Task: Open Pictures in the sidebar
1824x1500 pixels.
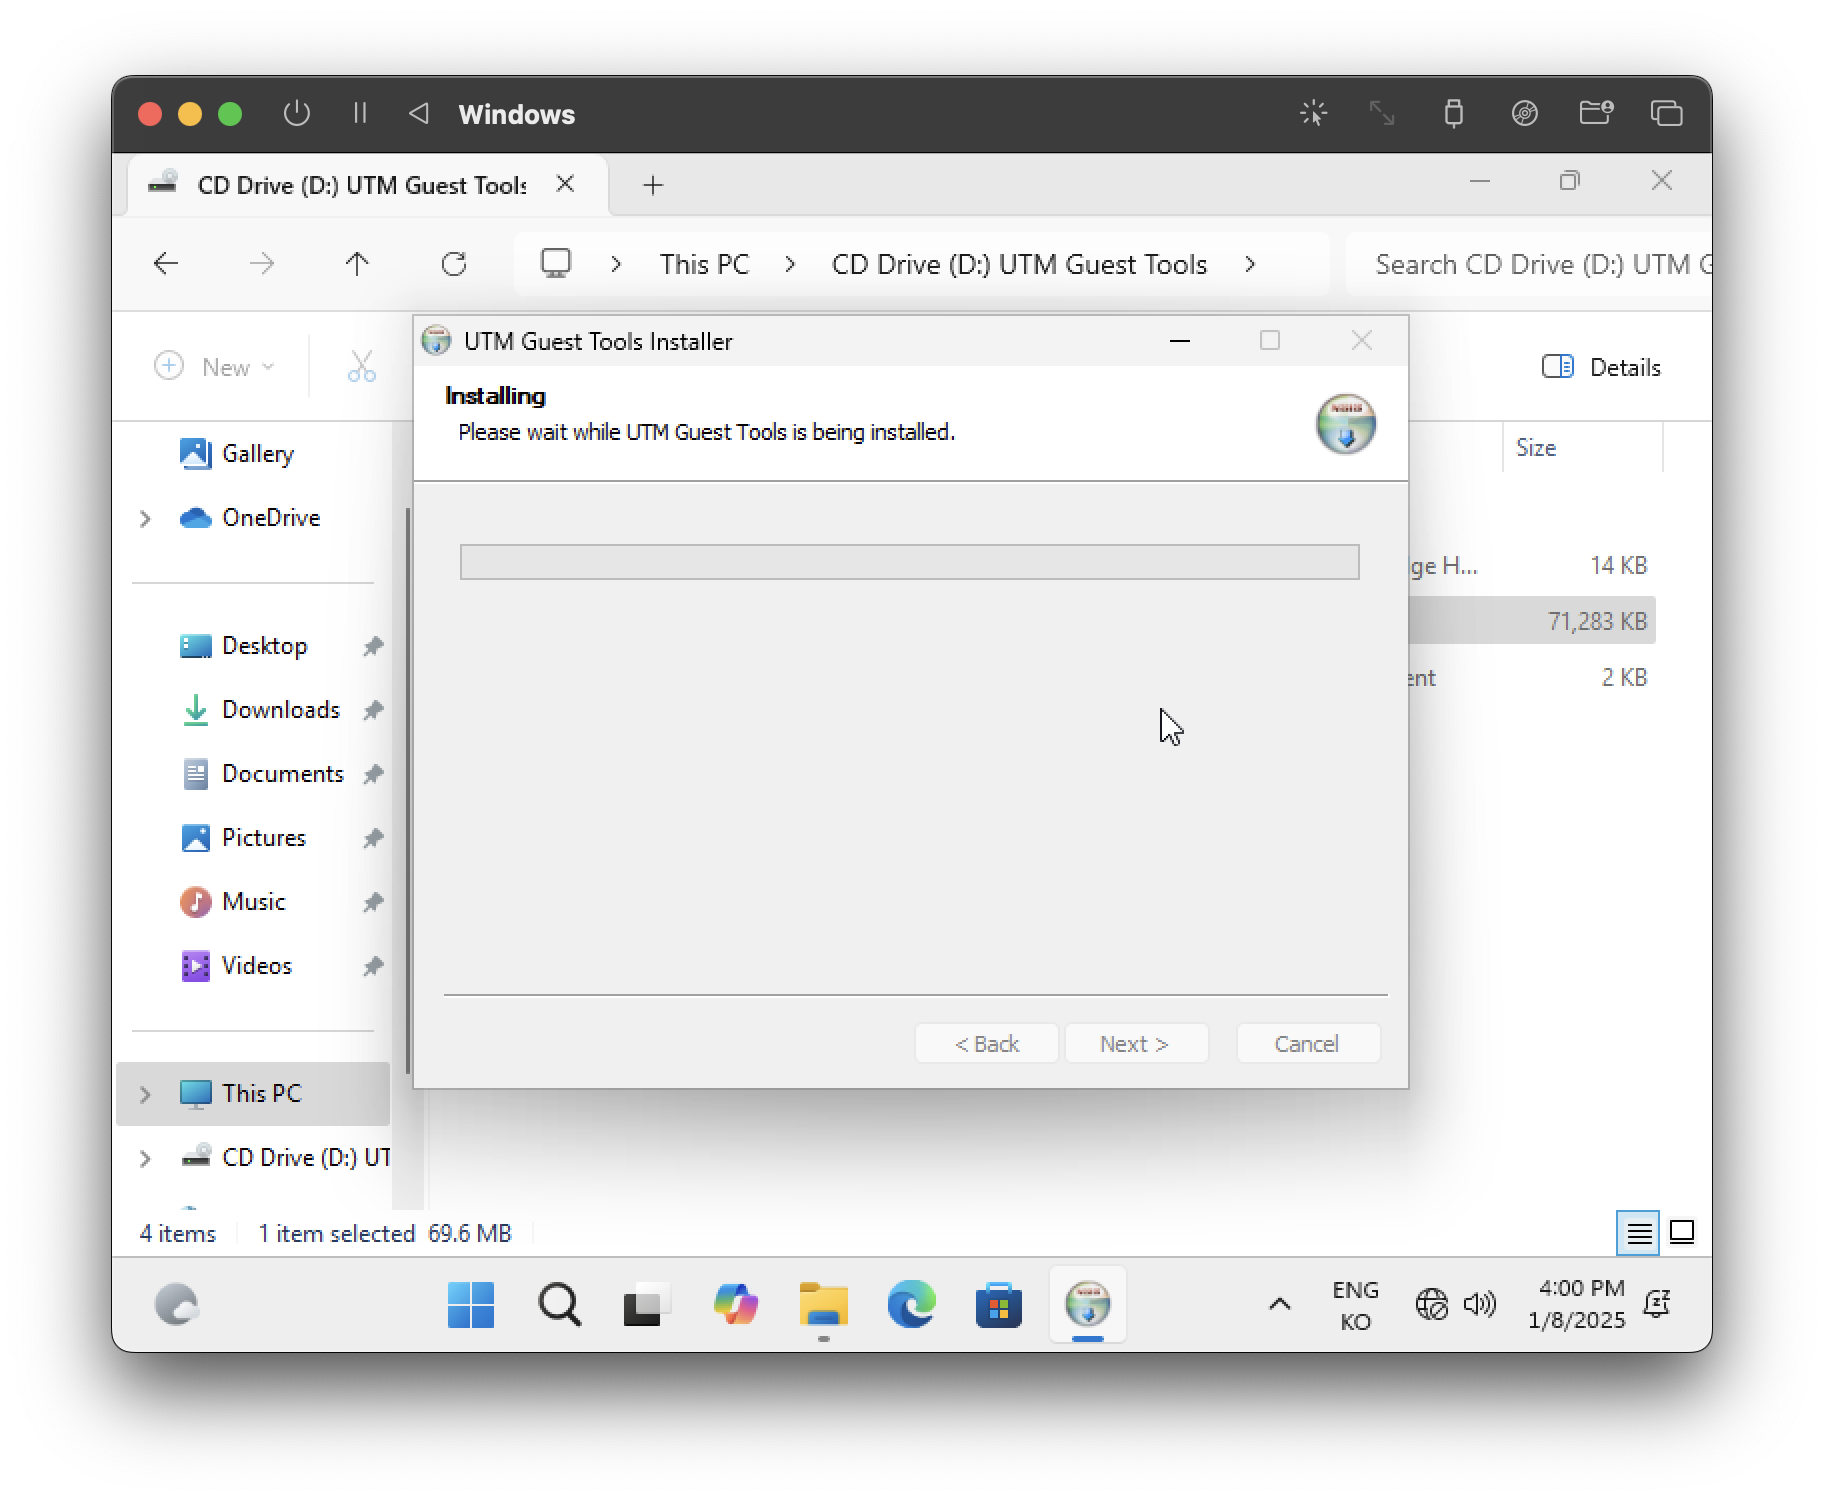Action: point(244,838)
